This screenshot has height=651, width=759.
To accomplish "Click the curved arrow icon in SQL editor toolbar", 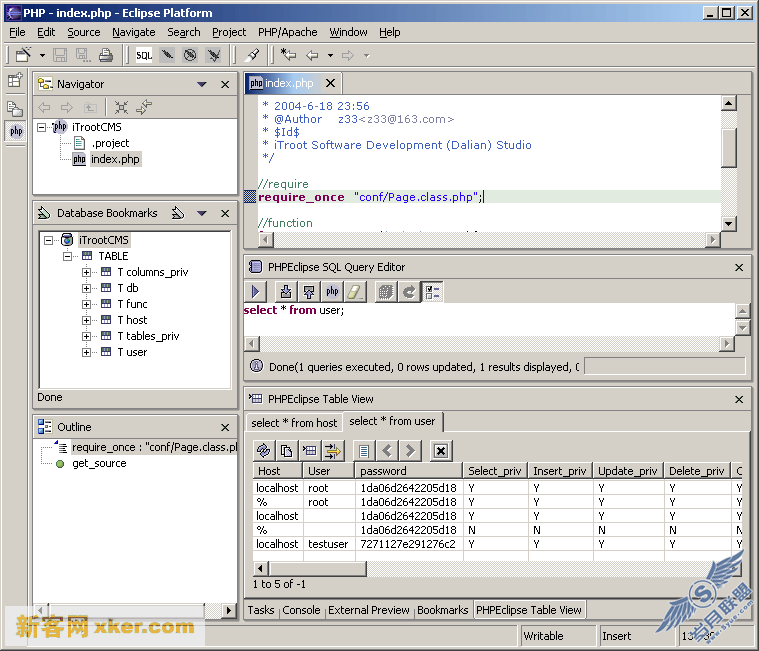I will [409, 292].
